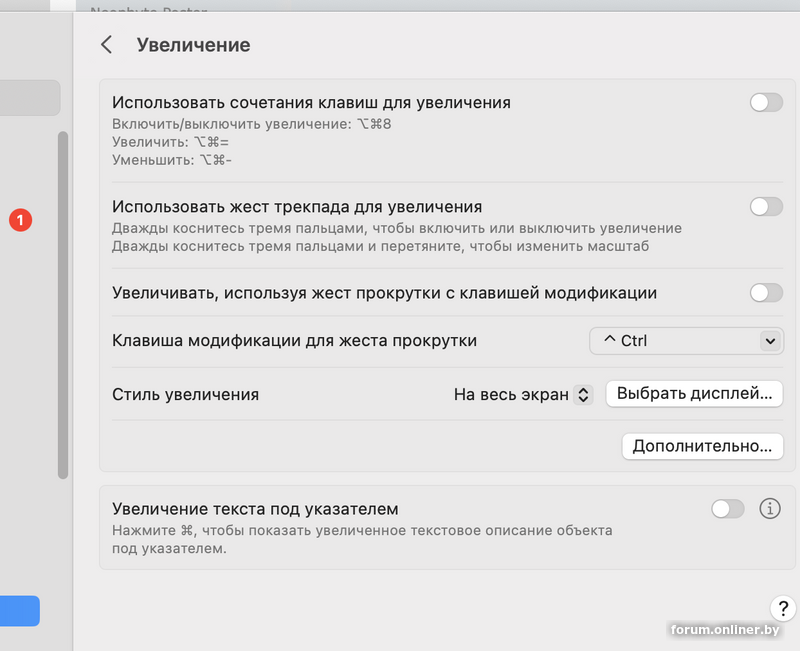Open the Ctrl modifier key dropdown
800x651 pixels.
pos(685,341)
